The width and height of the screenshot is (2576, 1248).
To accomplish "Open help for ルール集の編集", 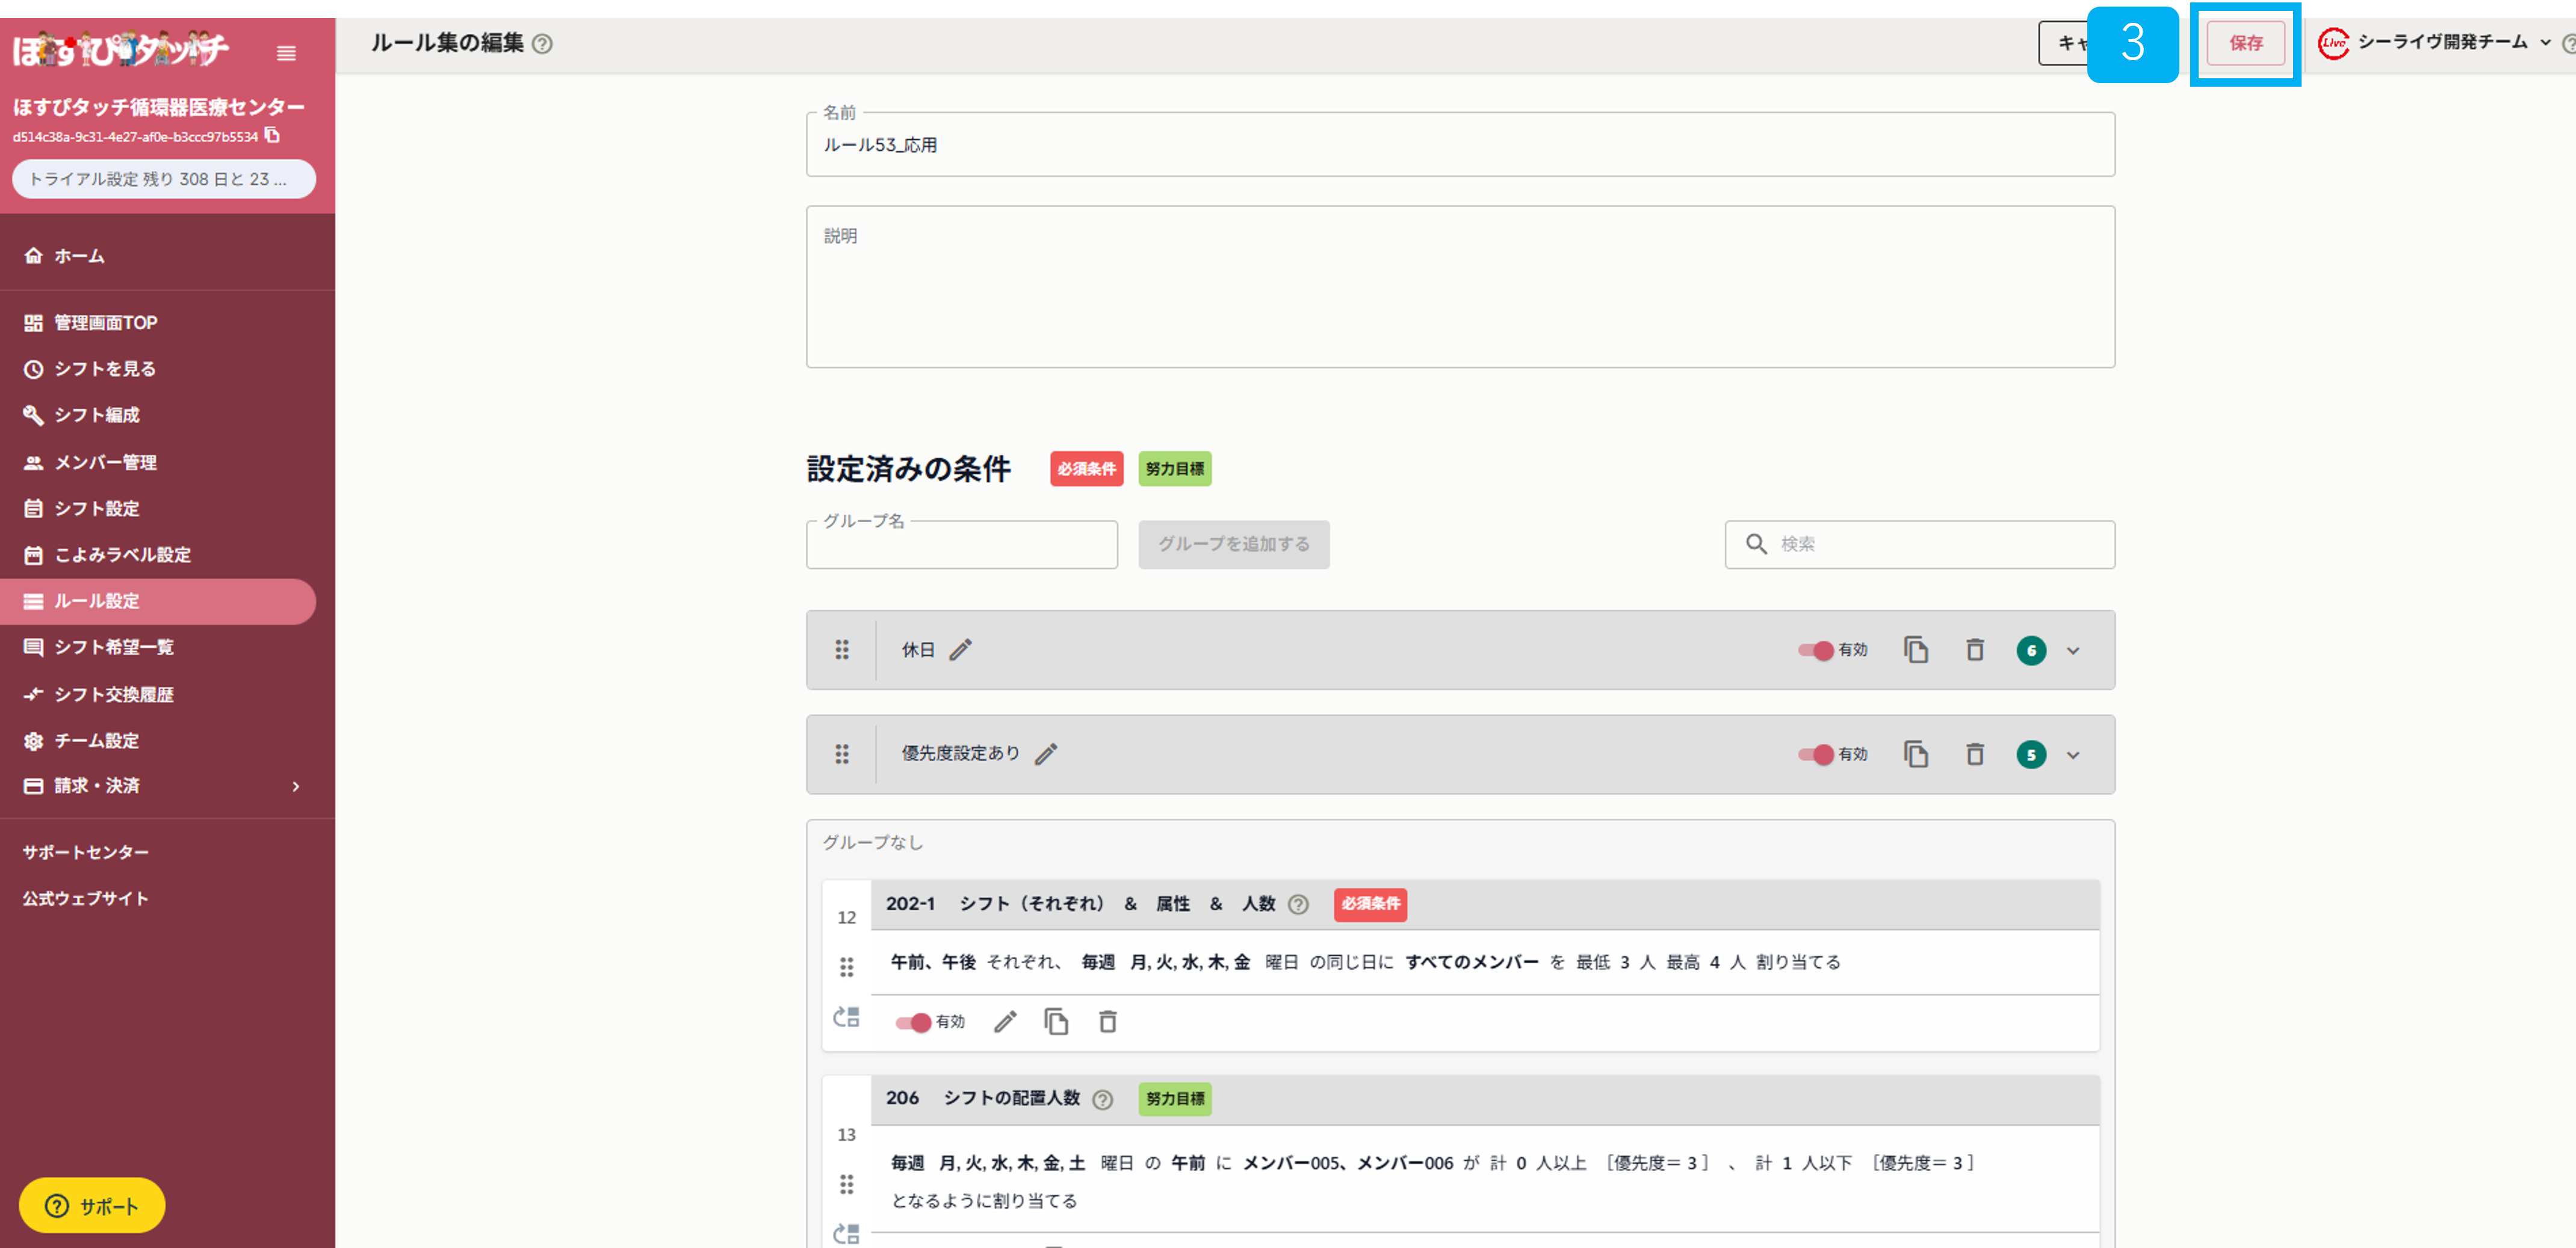I will 542,44.
